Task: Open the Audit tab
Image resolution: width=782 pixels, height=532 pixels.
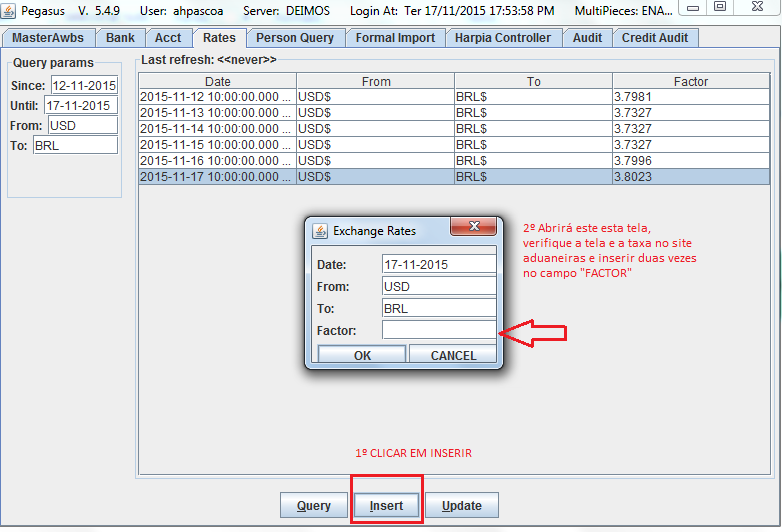Action: pos(587,38)
